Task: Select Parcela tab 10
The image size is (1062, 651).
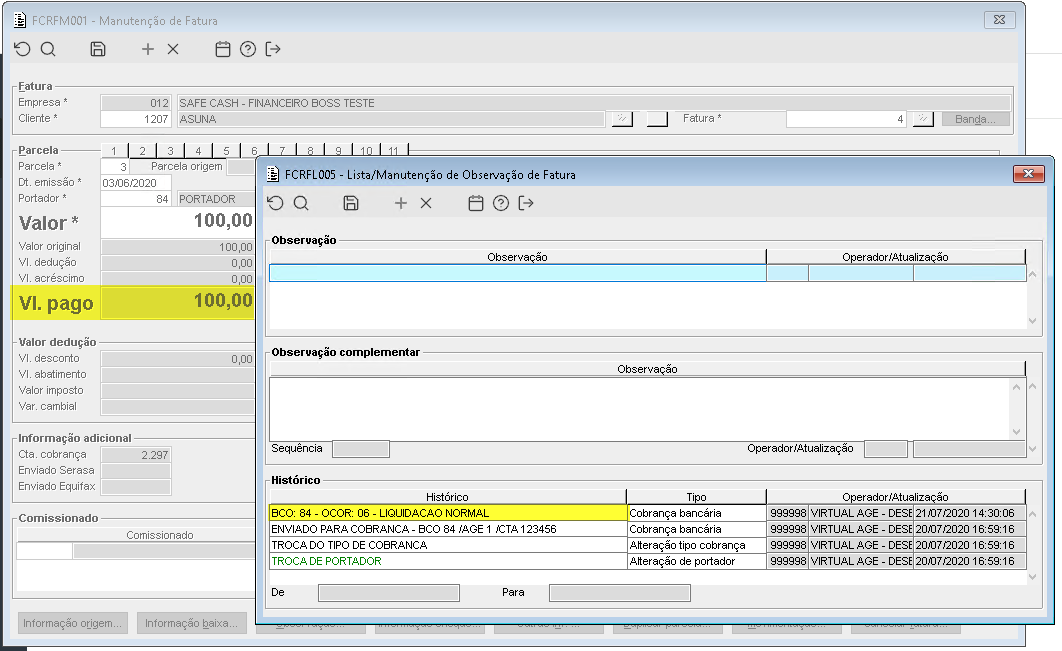Action: [x=366, y=150]
